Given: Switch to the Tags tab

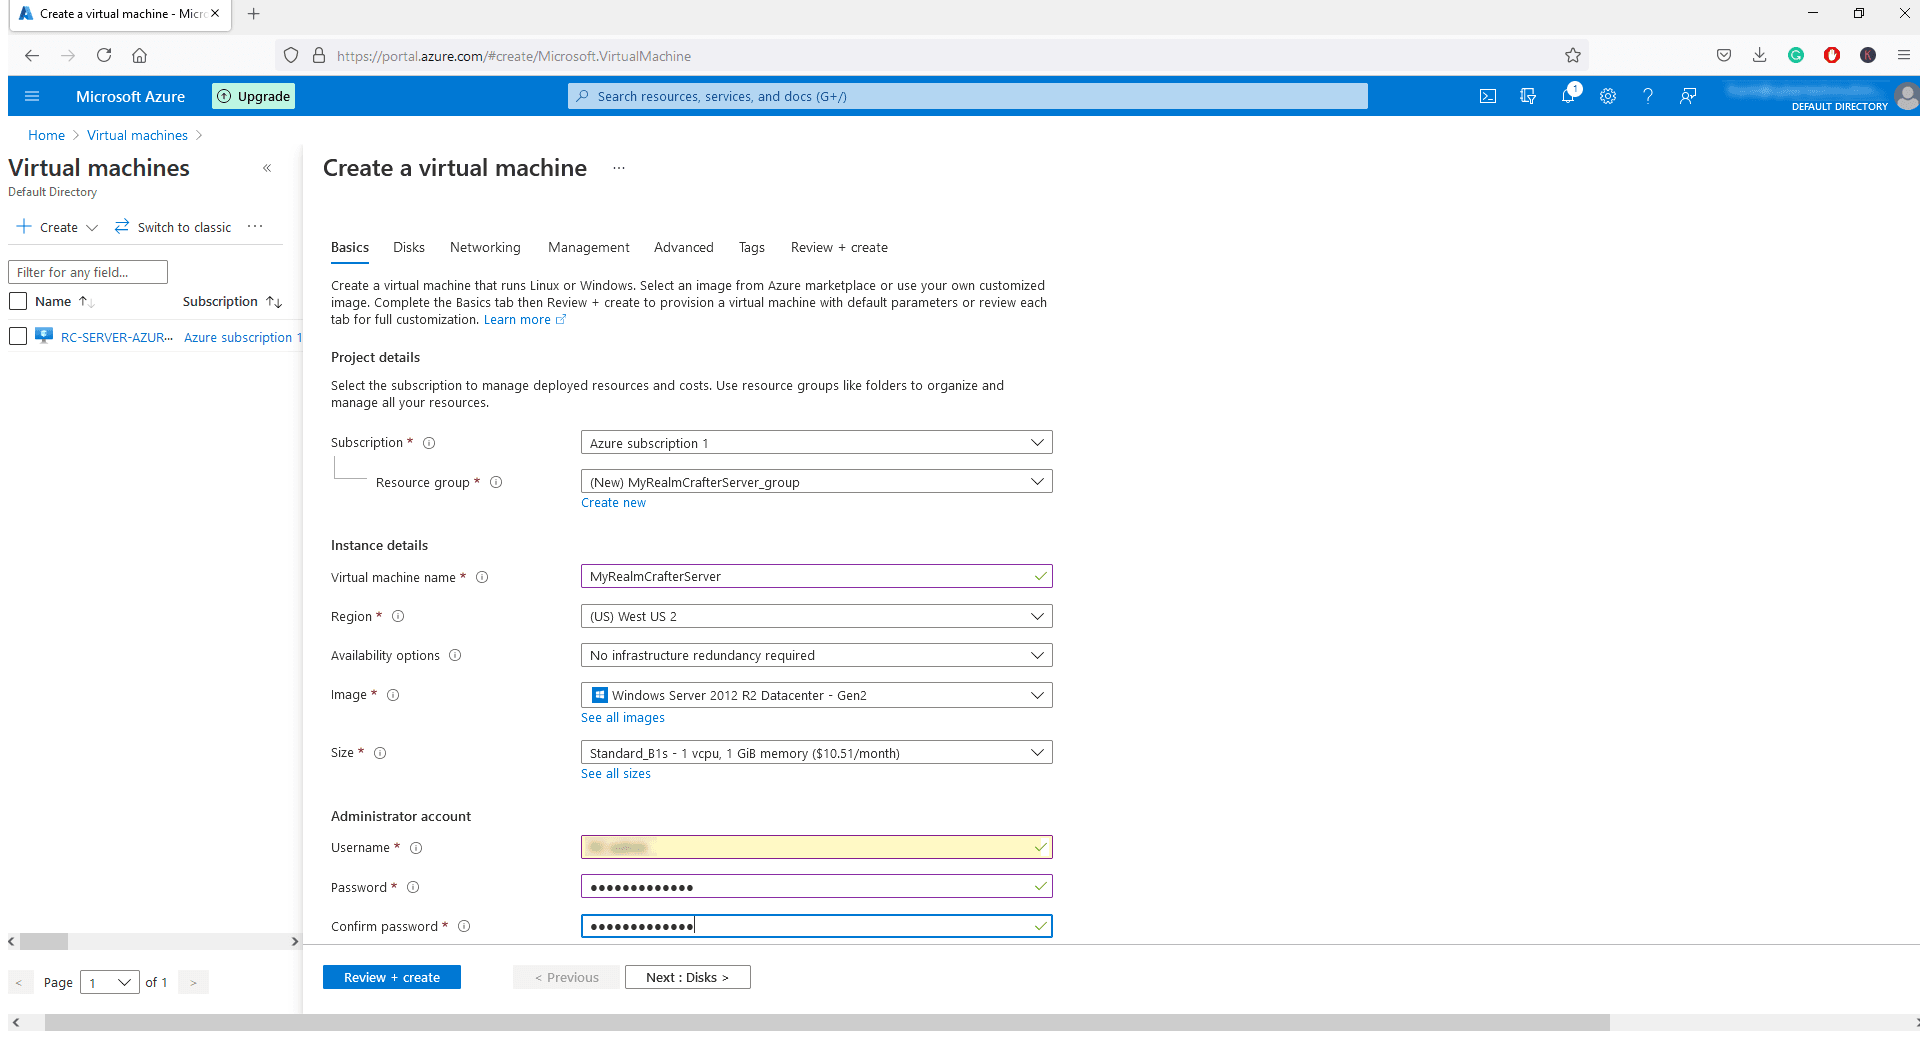Looking at the screenshot, I should pos(752,247).
